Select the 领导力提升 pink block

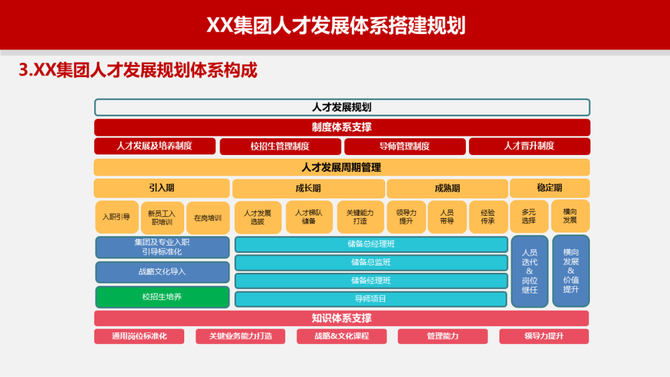point(544,336)
